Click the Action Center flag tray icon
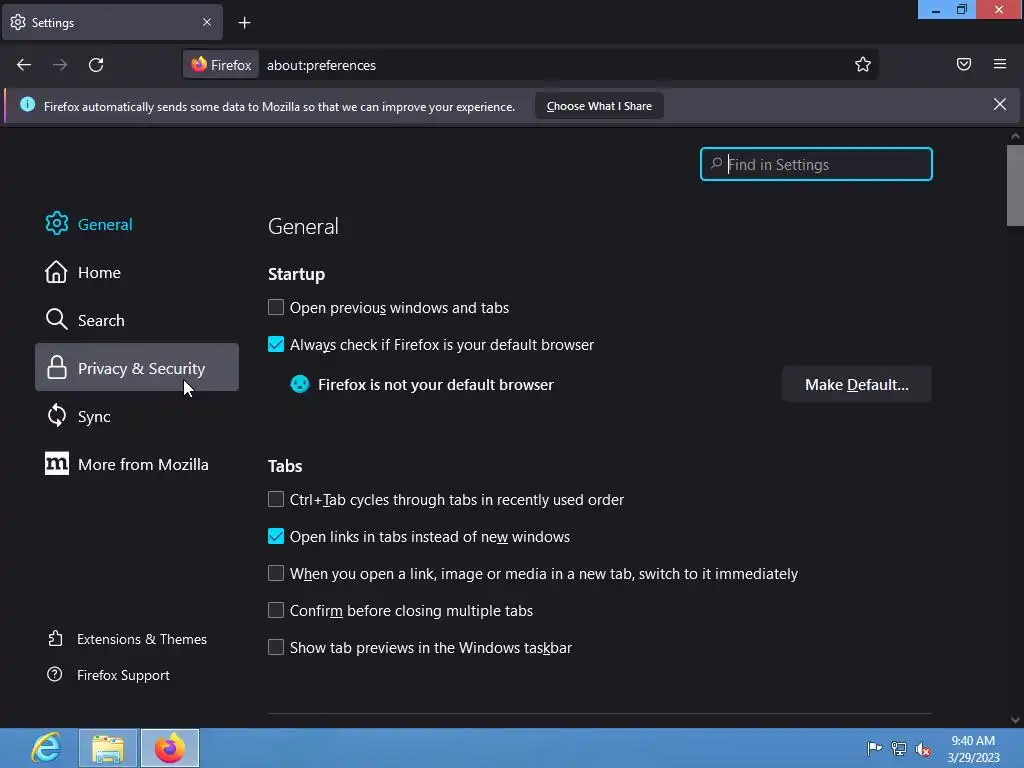Viewport: 1024px width, 768px height. tap(874, 748)
